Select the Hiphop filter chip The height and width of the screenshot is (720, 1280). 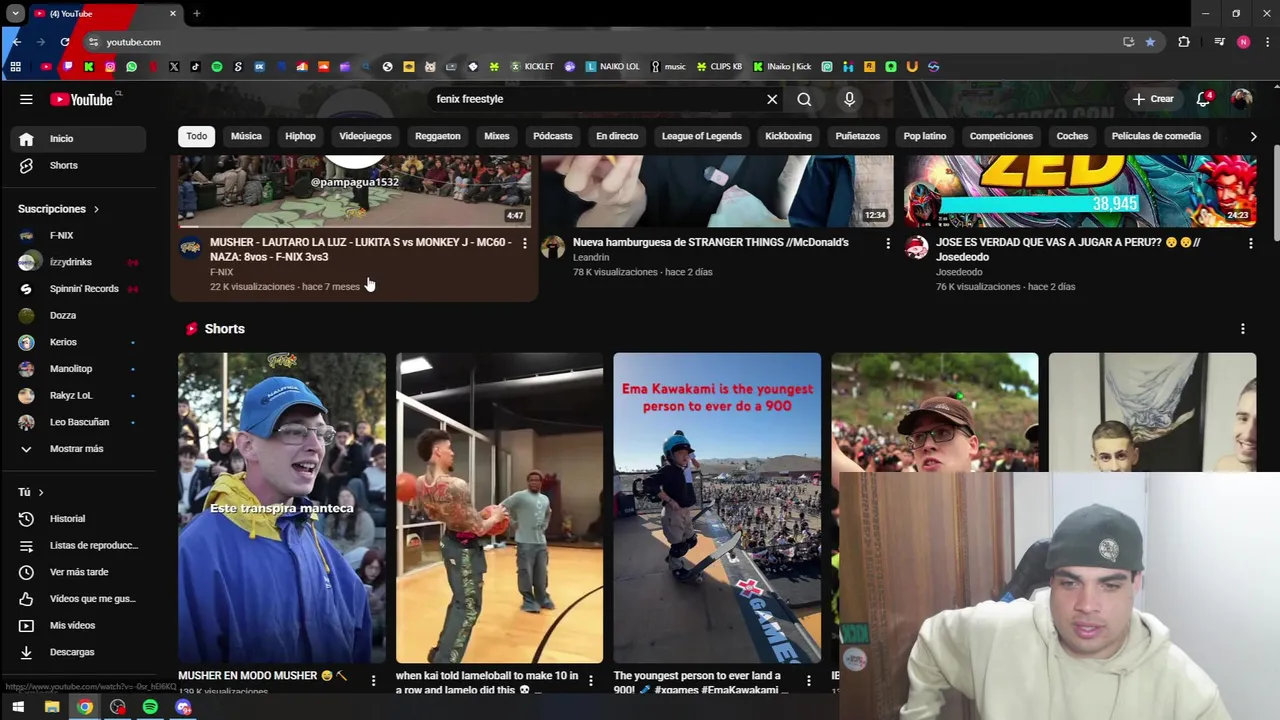click(x=300, y=136)
